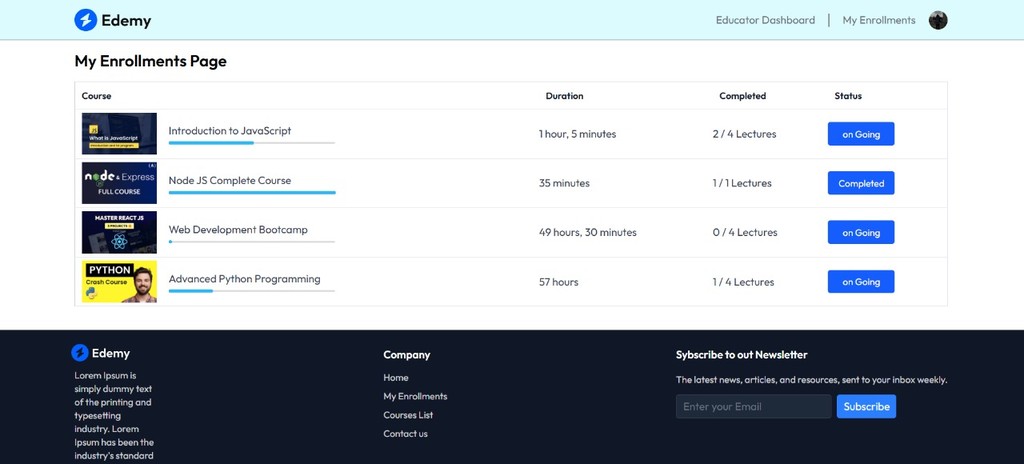The width and height of the screenshot is (1024, 464).
Task: Click On Going button for JavaScript course
Action: click(x=860, y=134)
